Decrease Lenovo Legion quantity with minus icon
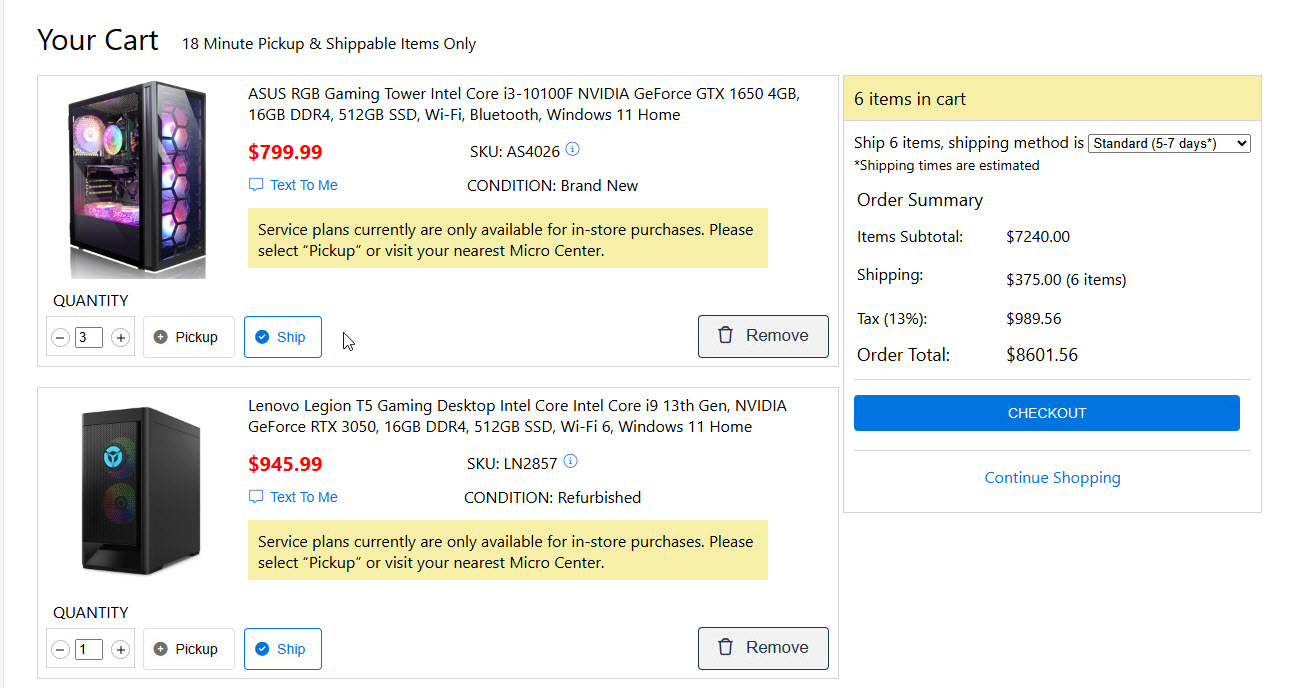The width and height of the screenshot is (1290, 688). pos(60,650)
